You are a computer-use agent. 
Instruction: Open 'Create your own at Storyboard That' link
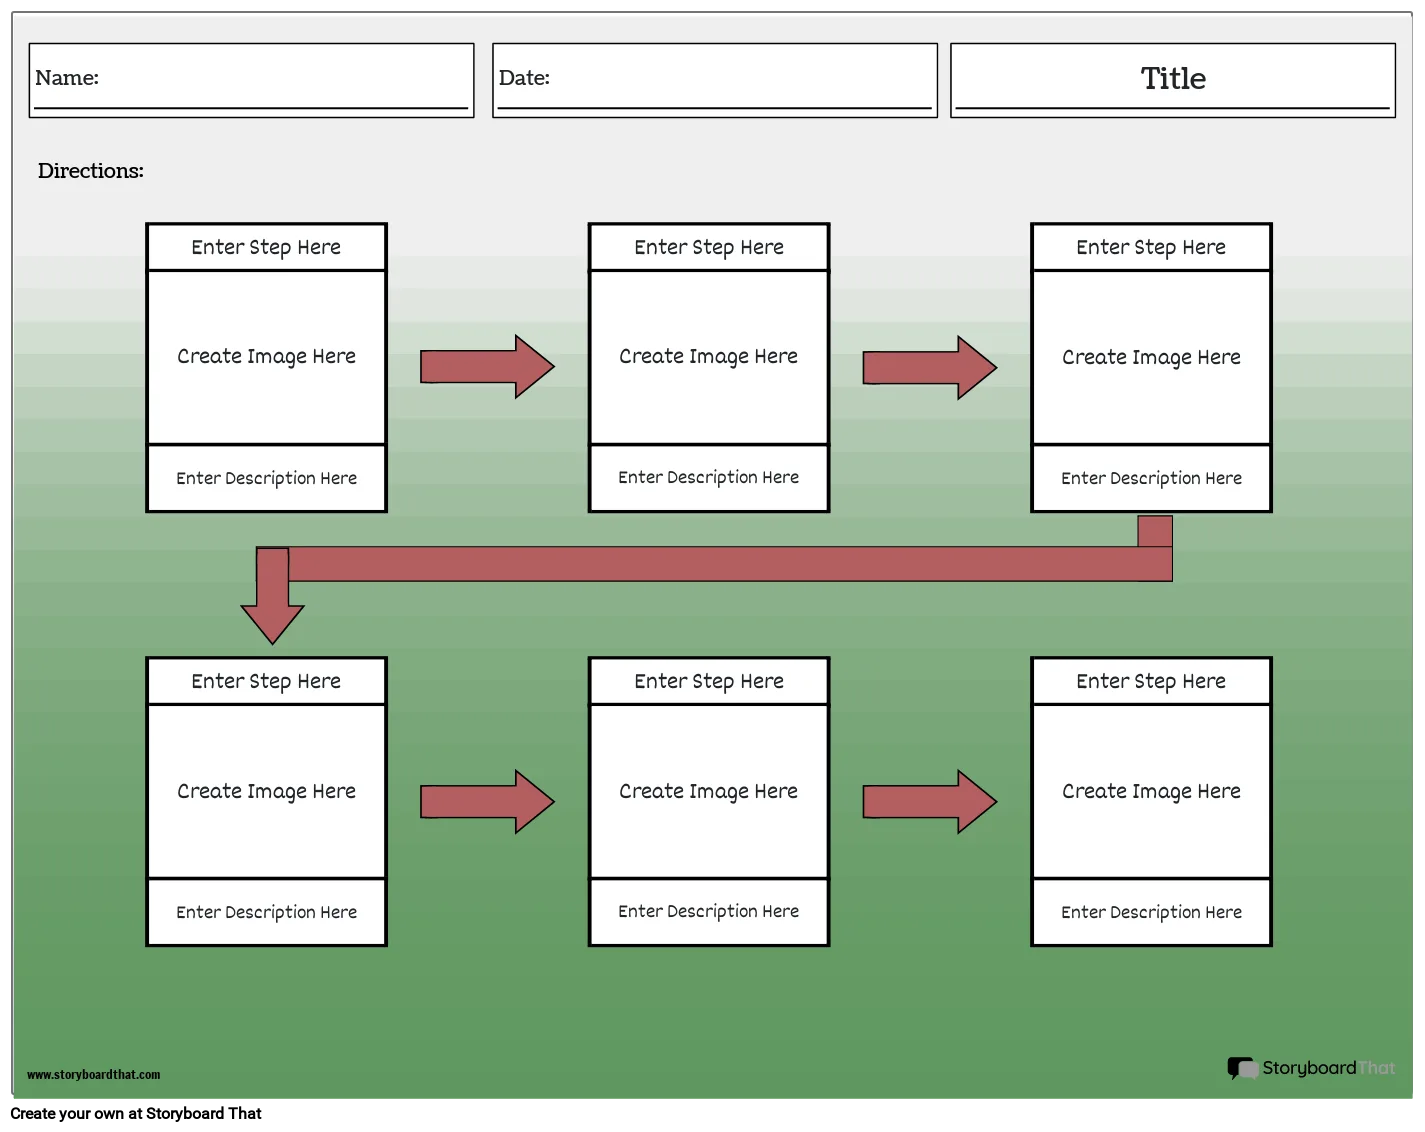click(x=136, y=1114)
